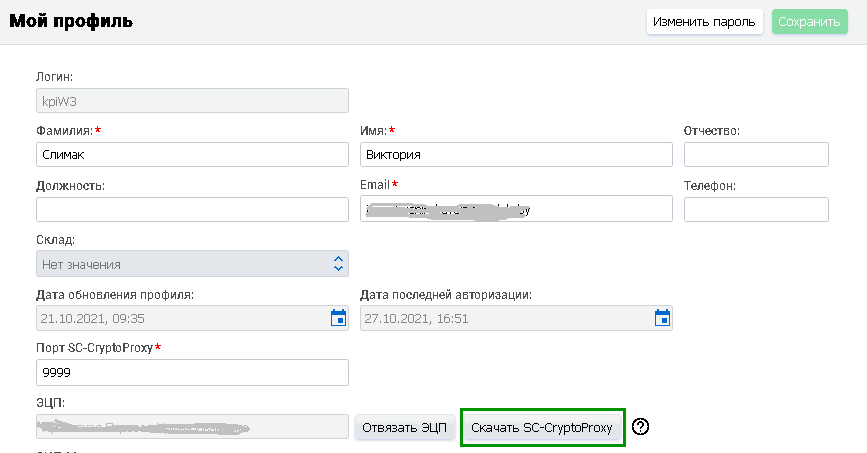Click into the Email input field
867x453 pixels.
click(x=515, y=209)
